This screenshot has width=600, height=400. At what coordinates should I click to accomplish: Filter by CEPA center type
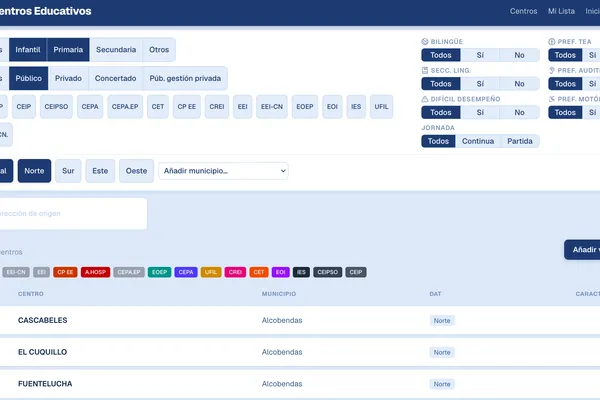pos(90,107)
